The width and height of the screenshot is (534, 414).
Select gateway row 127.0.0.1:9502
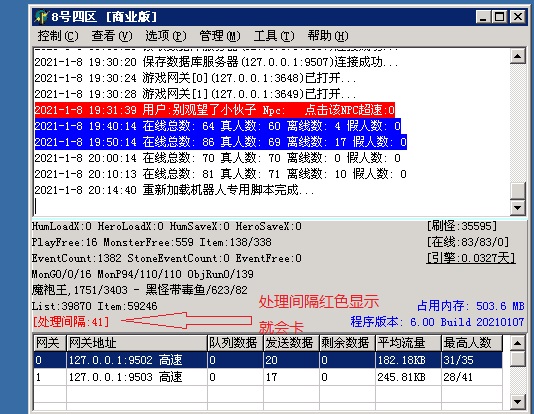268,360
